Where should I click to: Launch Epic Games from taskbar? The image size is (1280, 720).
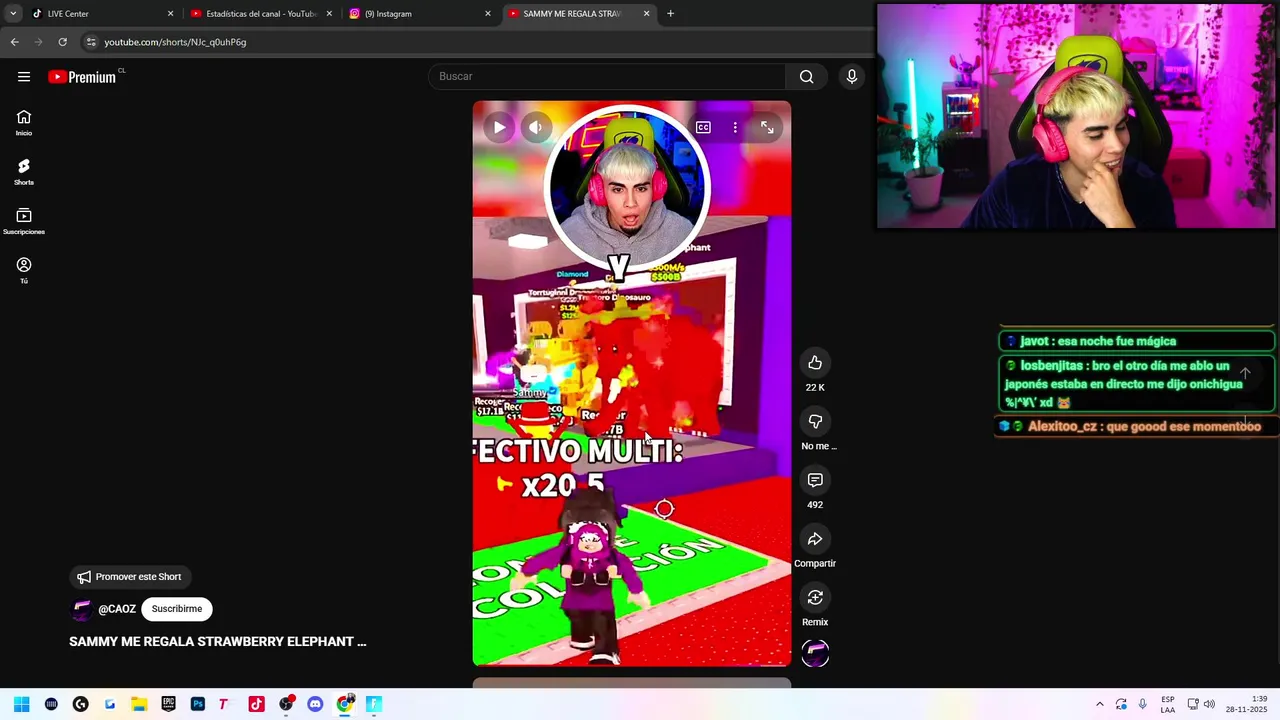[168, 704]
